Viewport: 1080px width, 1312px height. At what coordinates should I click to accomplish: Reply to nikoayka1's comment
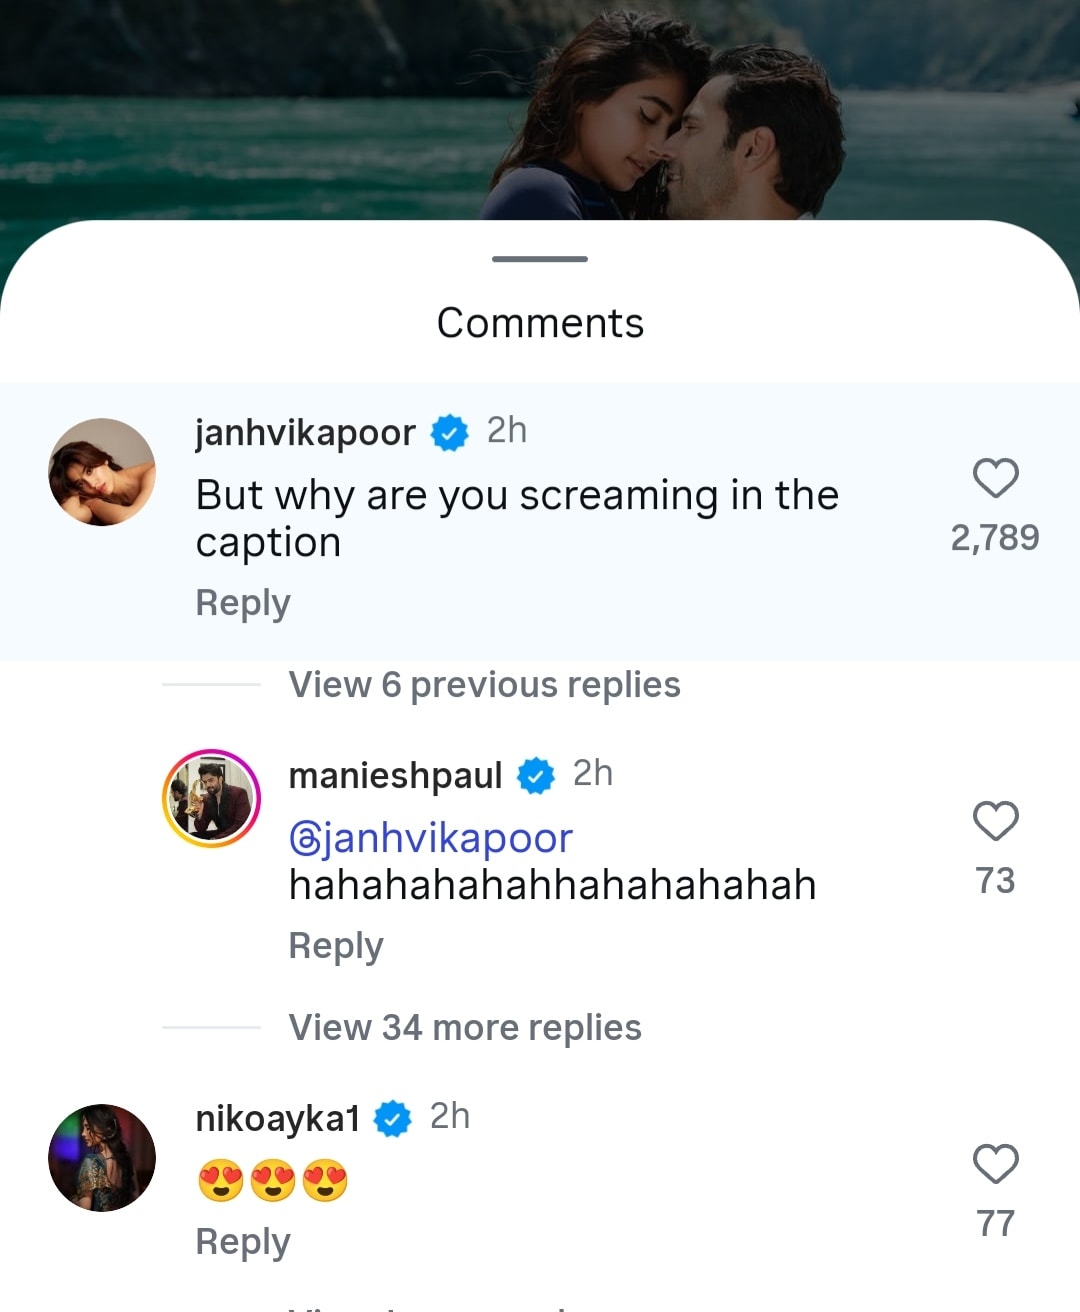(243, 1242)
